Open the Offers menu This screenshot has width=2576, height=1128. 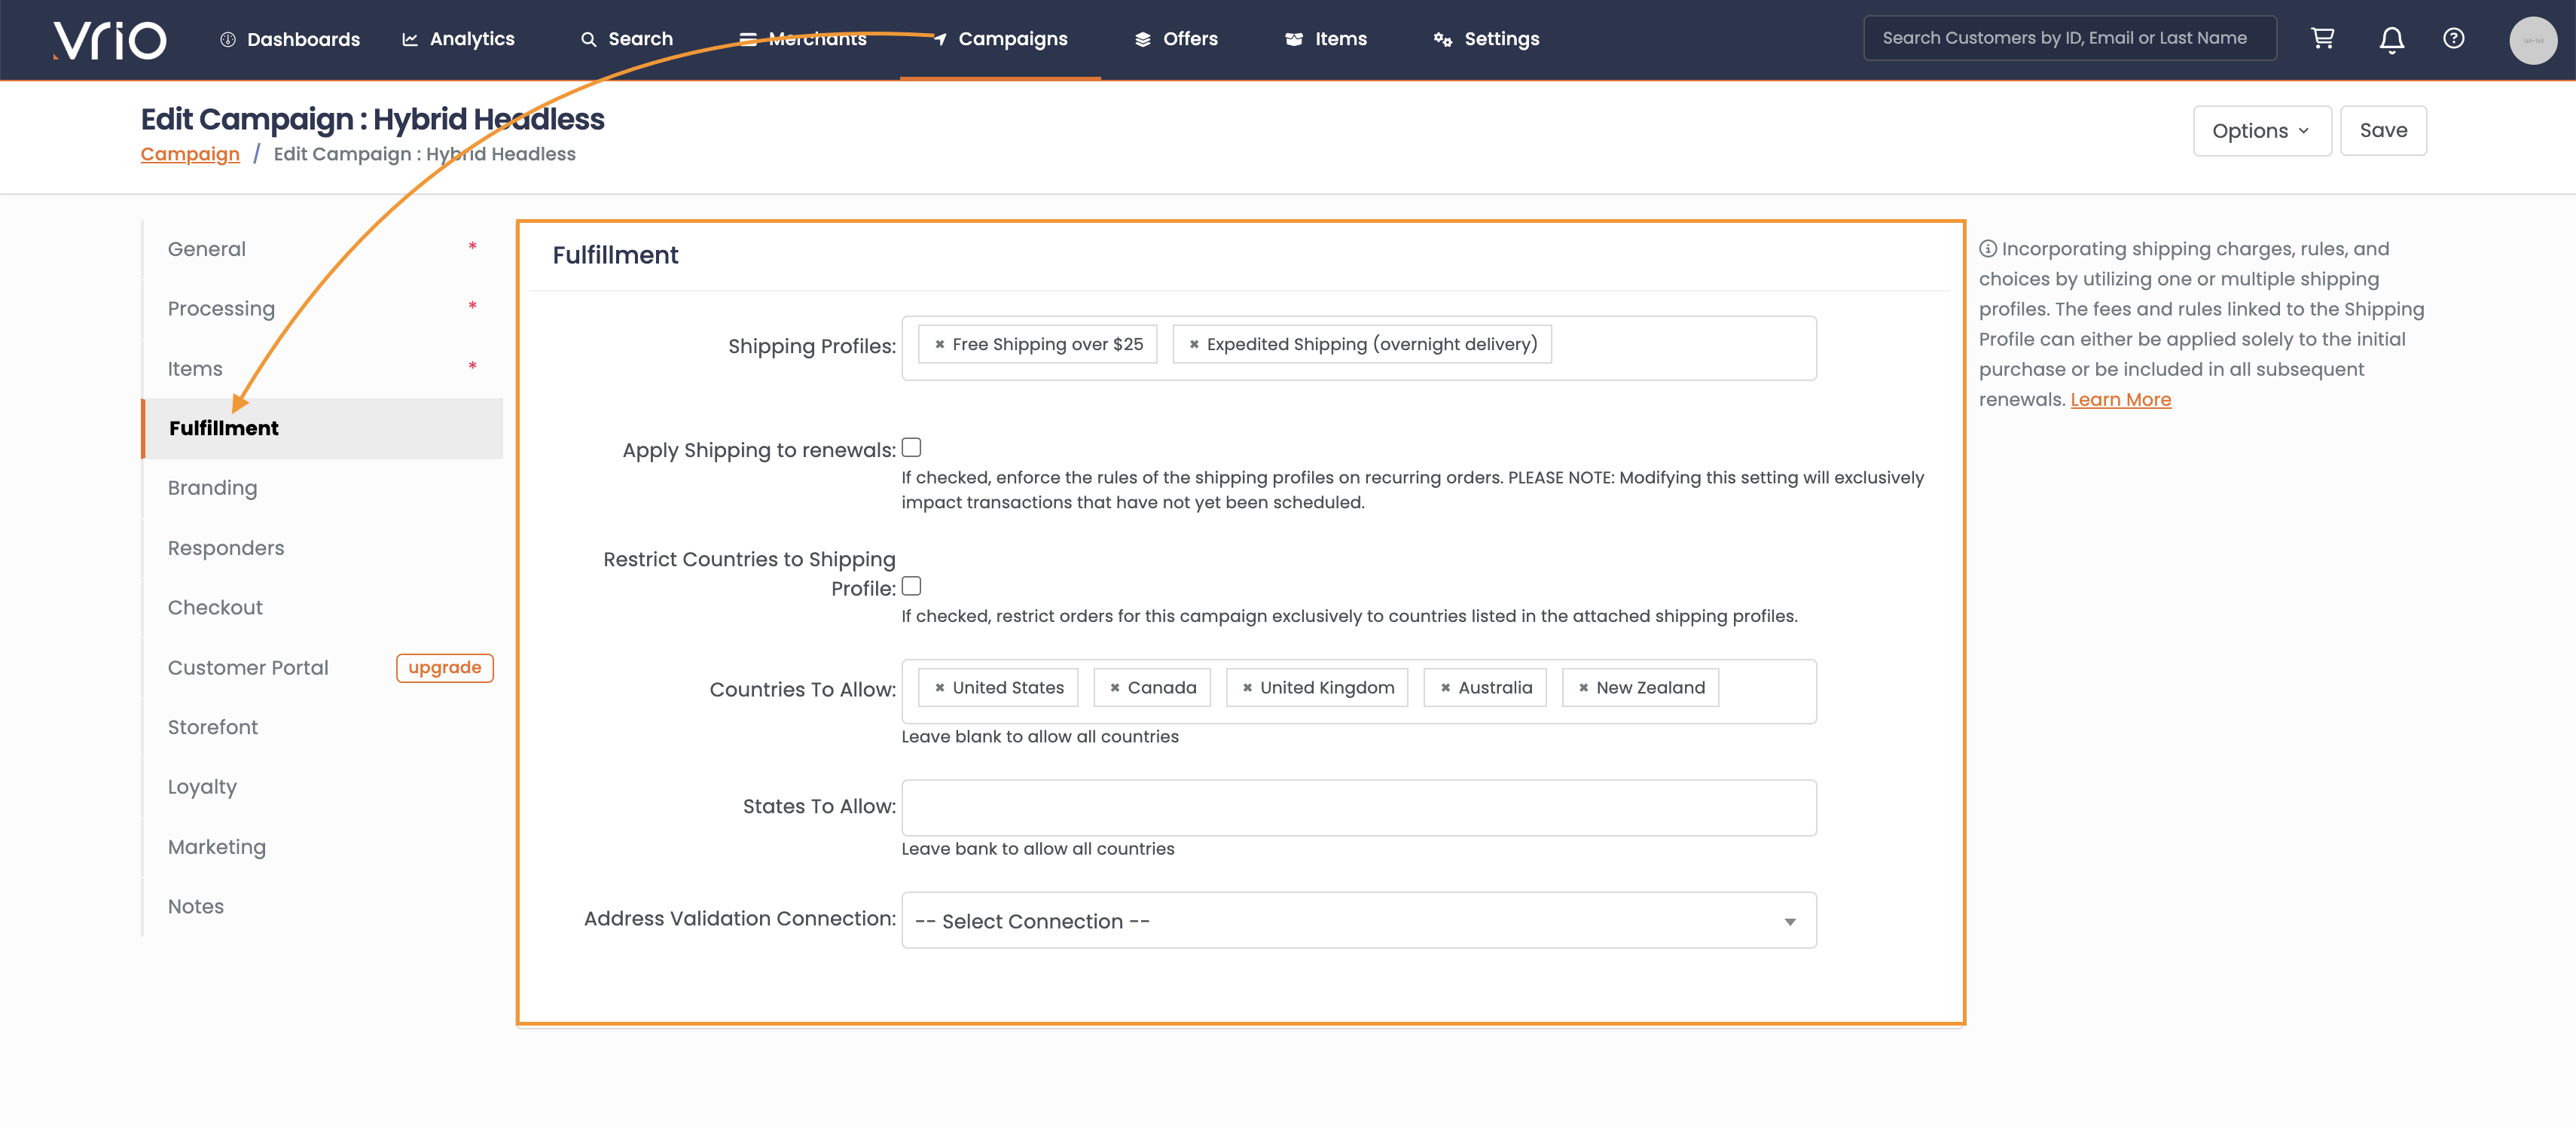point(1176,39)
